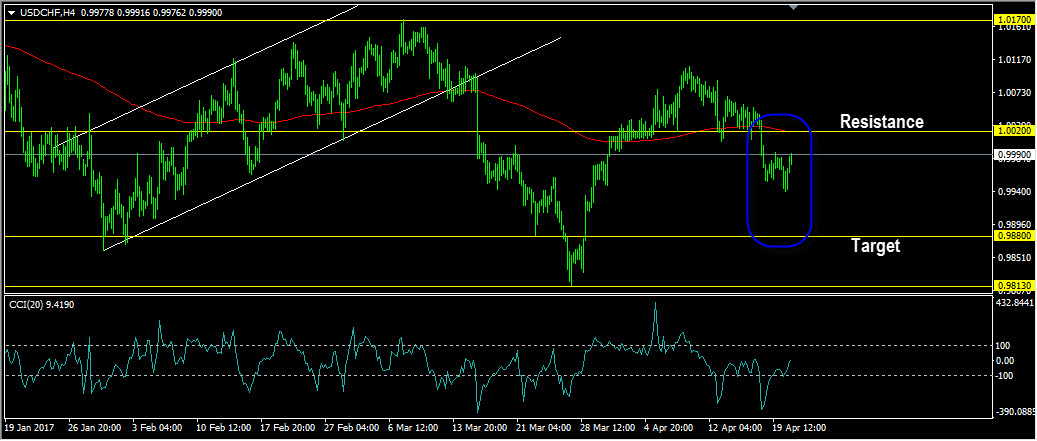The image size is (1037, 441).
Task: Click the 1.00200 resistance price label
Action: click(x=1013, y=131)
